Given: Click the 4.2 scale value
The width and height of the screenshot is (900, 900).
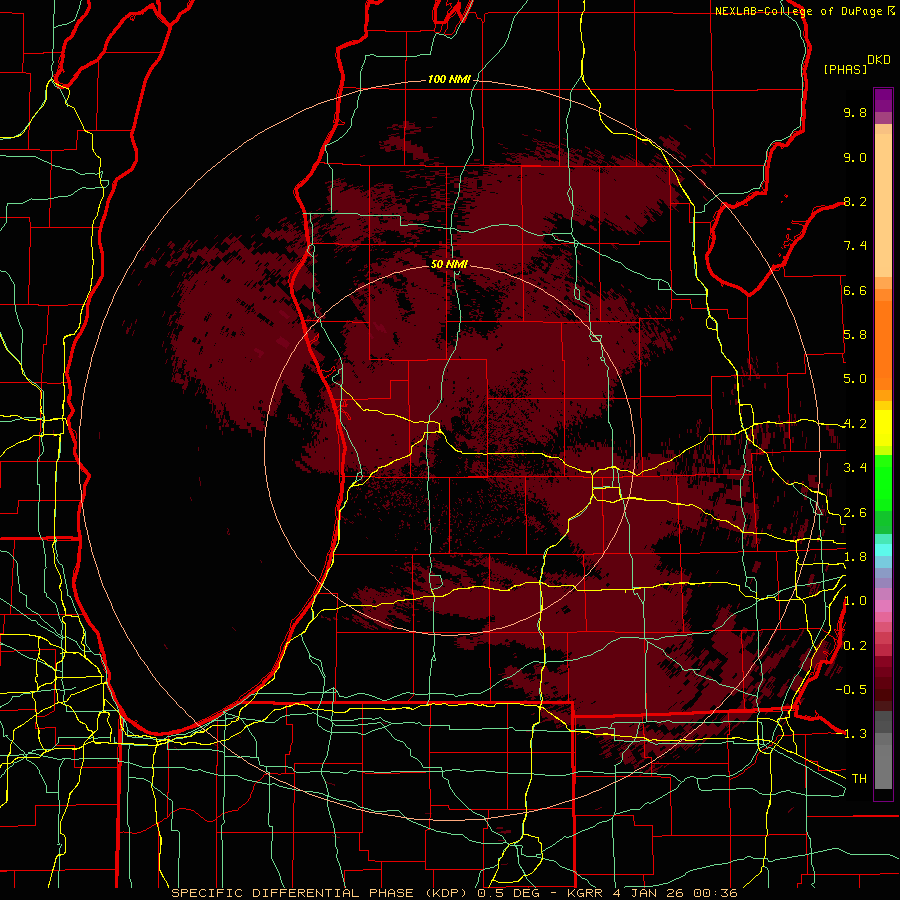Looking at the screenshot, I should [855, 424].
